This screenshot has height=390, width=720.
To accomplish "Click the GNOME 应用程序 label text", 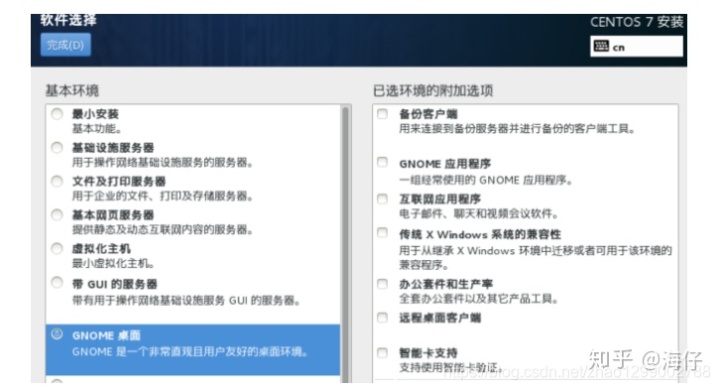I will (445, 164).
